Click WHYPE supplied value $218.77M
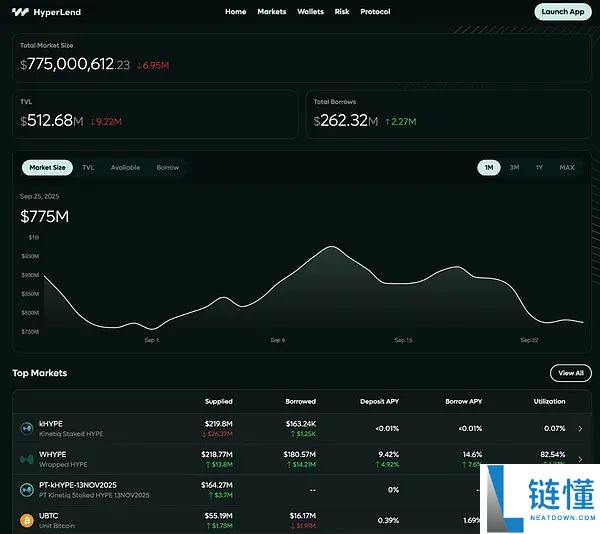 coord(217,454)
